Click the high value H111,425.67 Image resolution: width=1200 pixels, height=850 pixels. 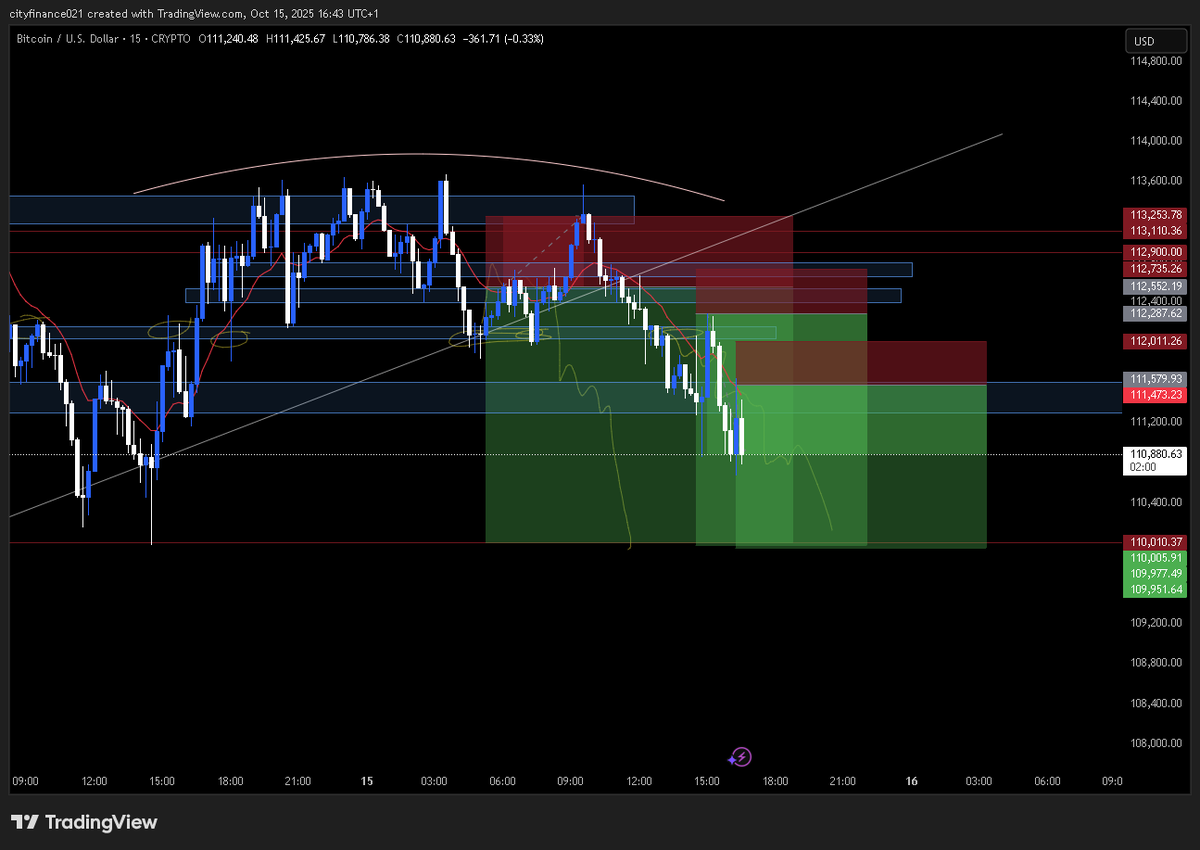[297, 38]
